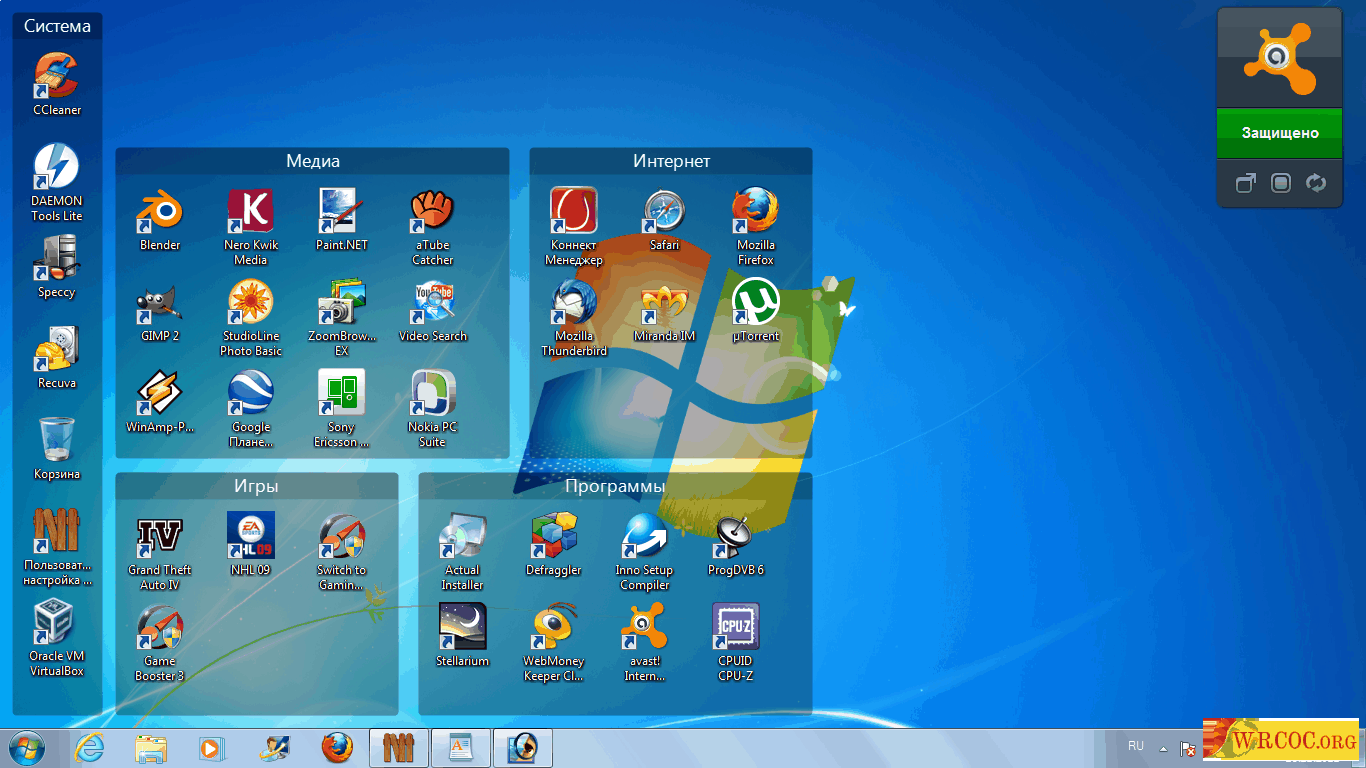Viewport: 1366px width, 768px height.
Task: Launch the Defraggler shortcut
Action: pyautogui.click(x=553, y=545)
